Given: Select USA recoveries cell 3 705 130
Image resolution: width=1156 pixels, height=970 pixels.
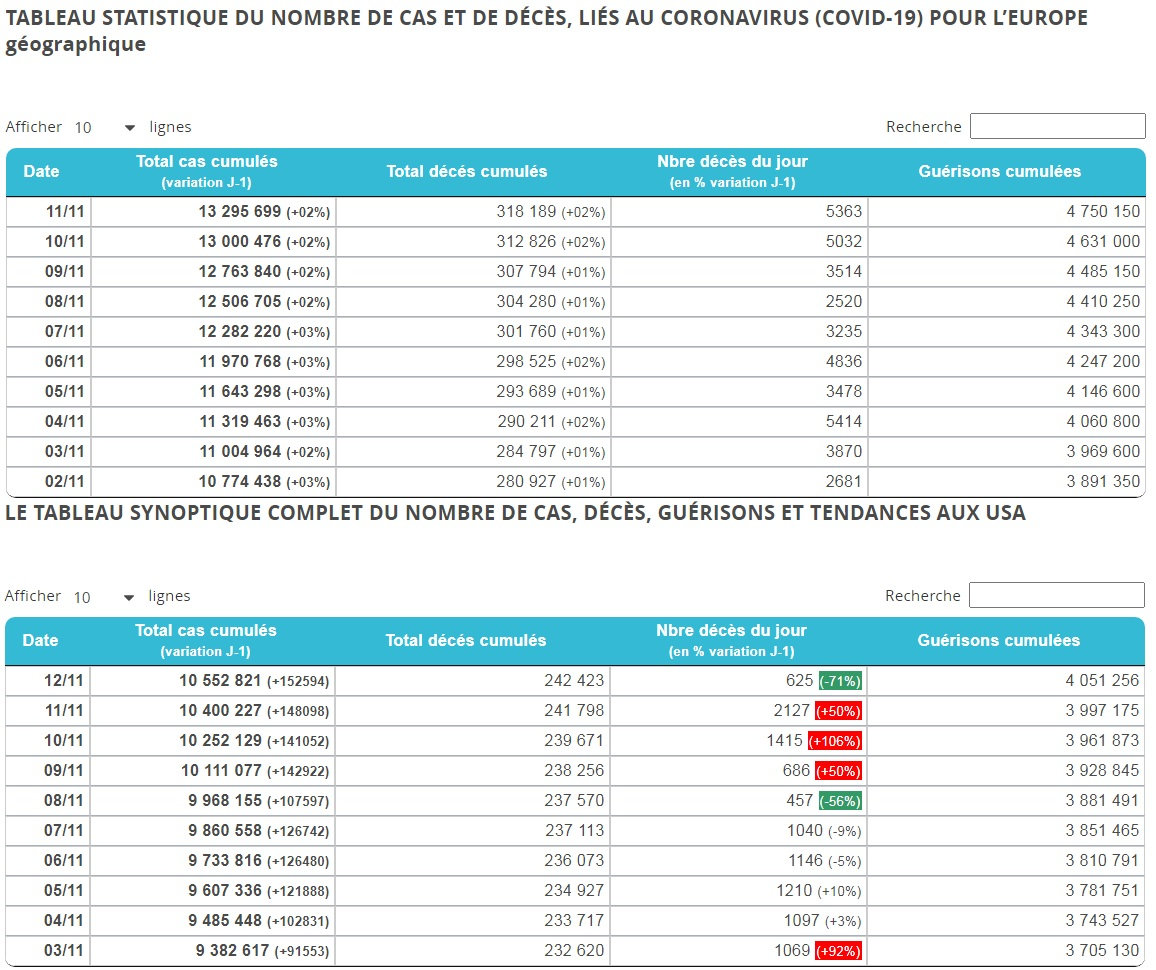Looking at the screenshot, I should 1006,950.
